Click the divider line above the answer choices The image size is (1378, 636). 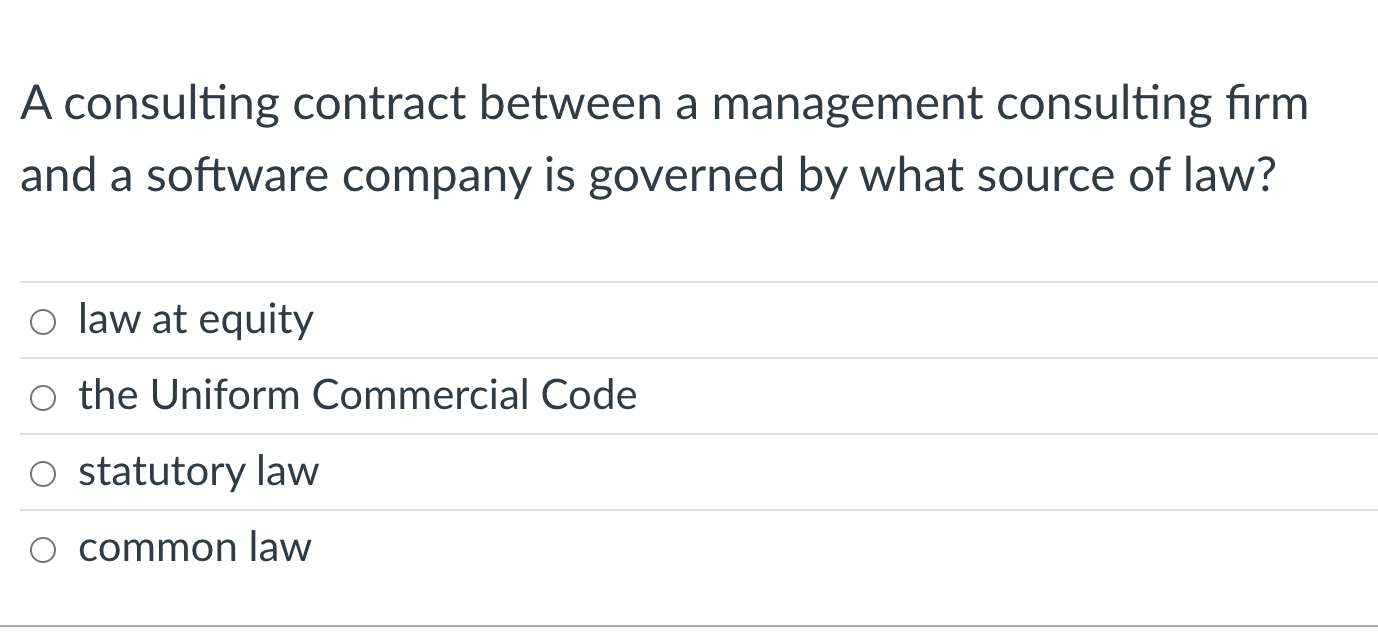click(689, 283)
